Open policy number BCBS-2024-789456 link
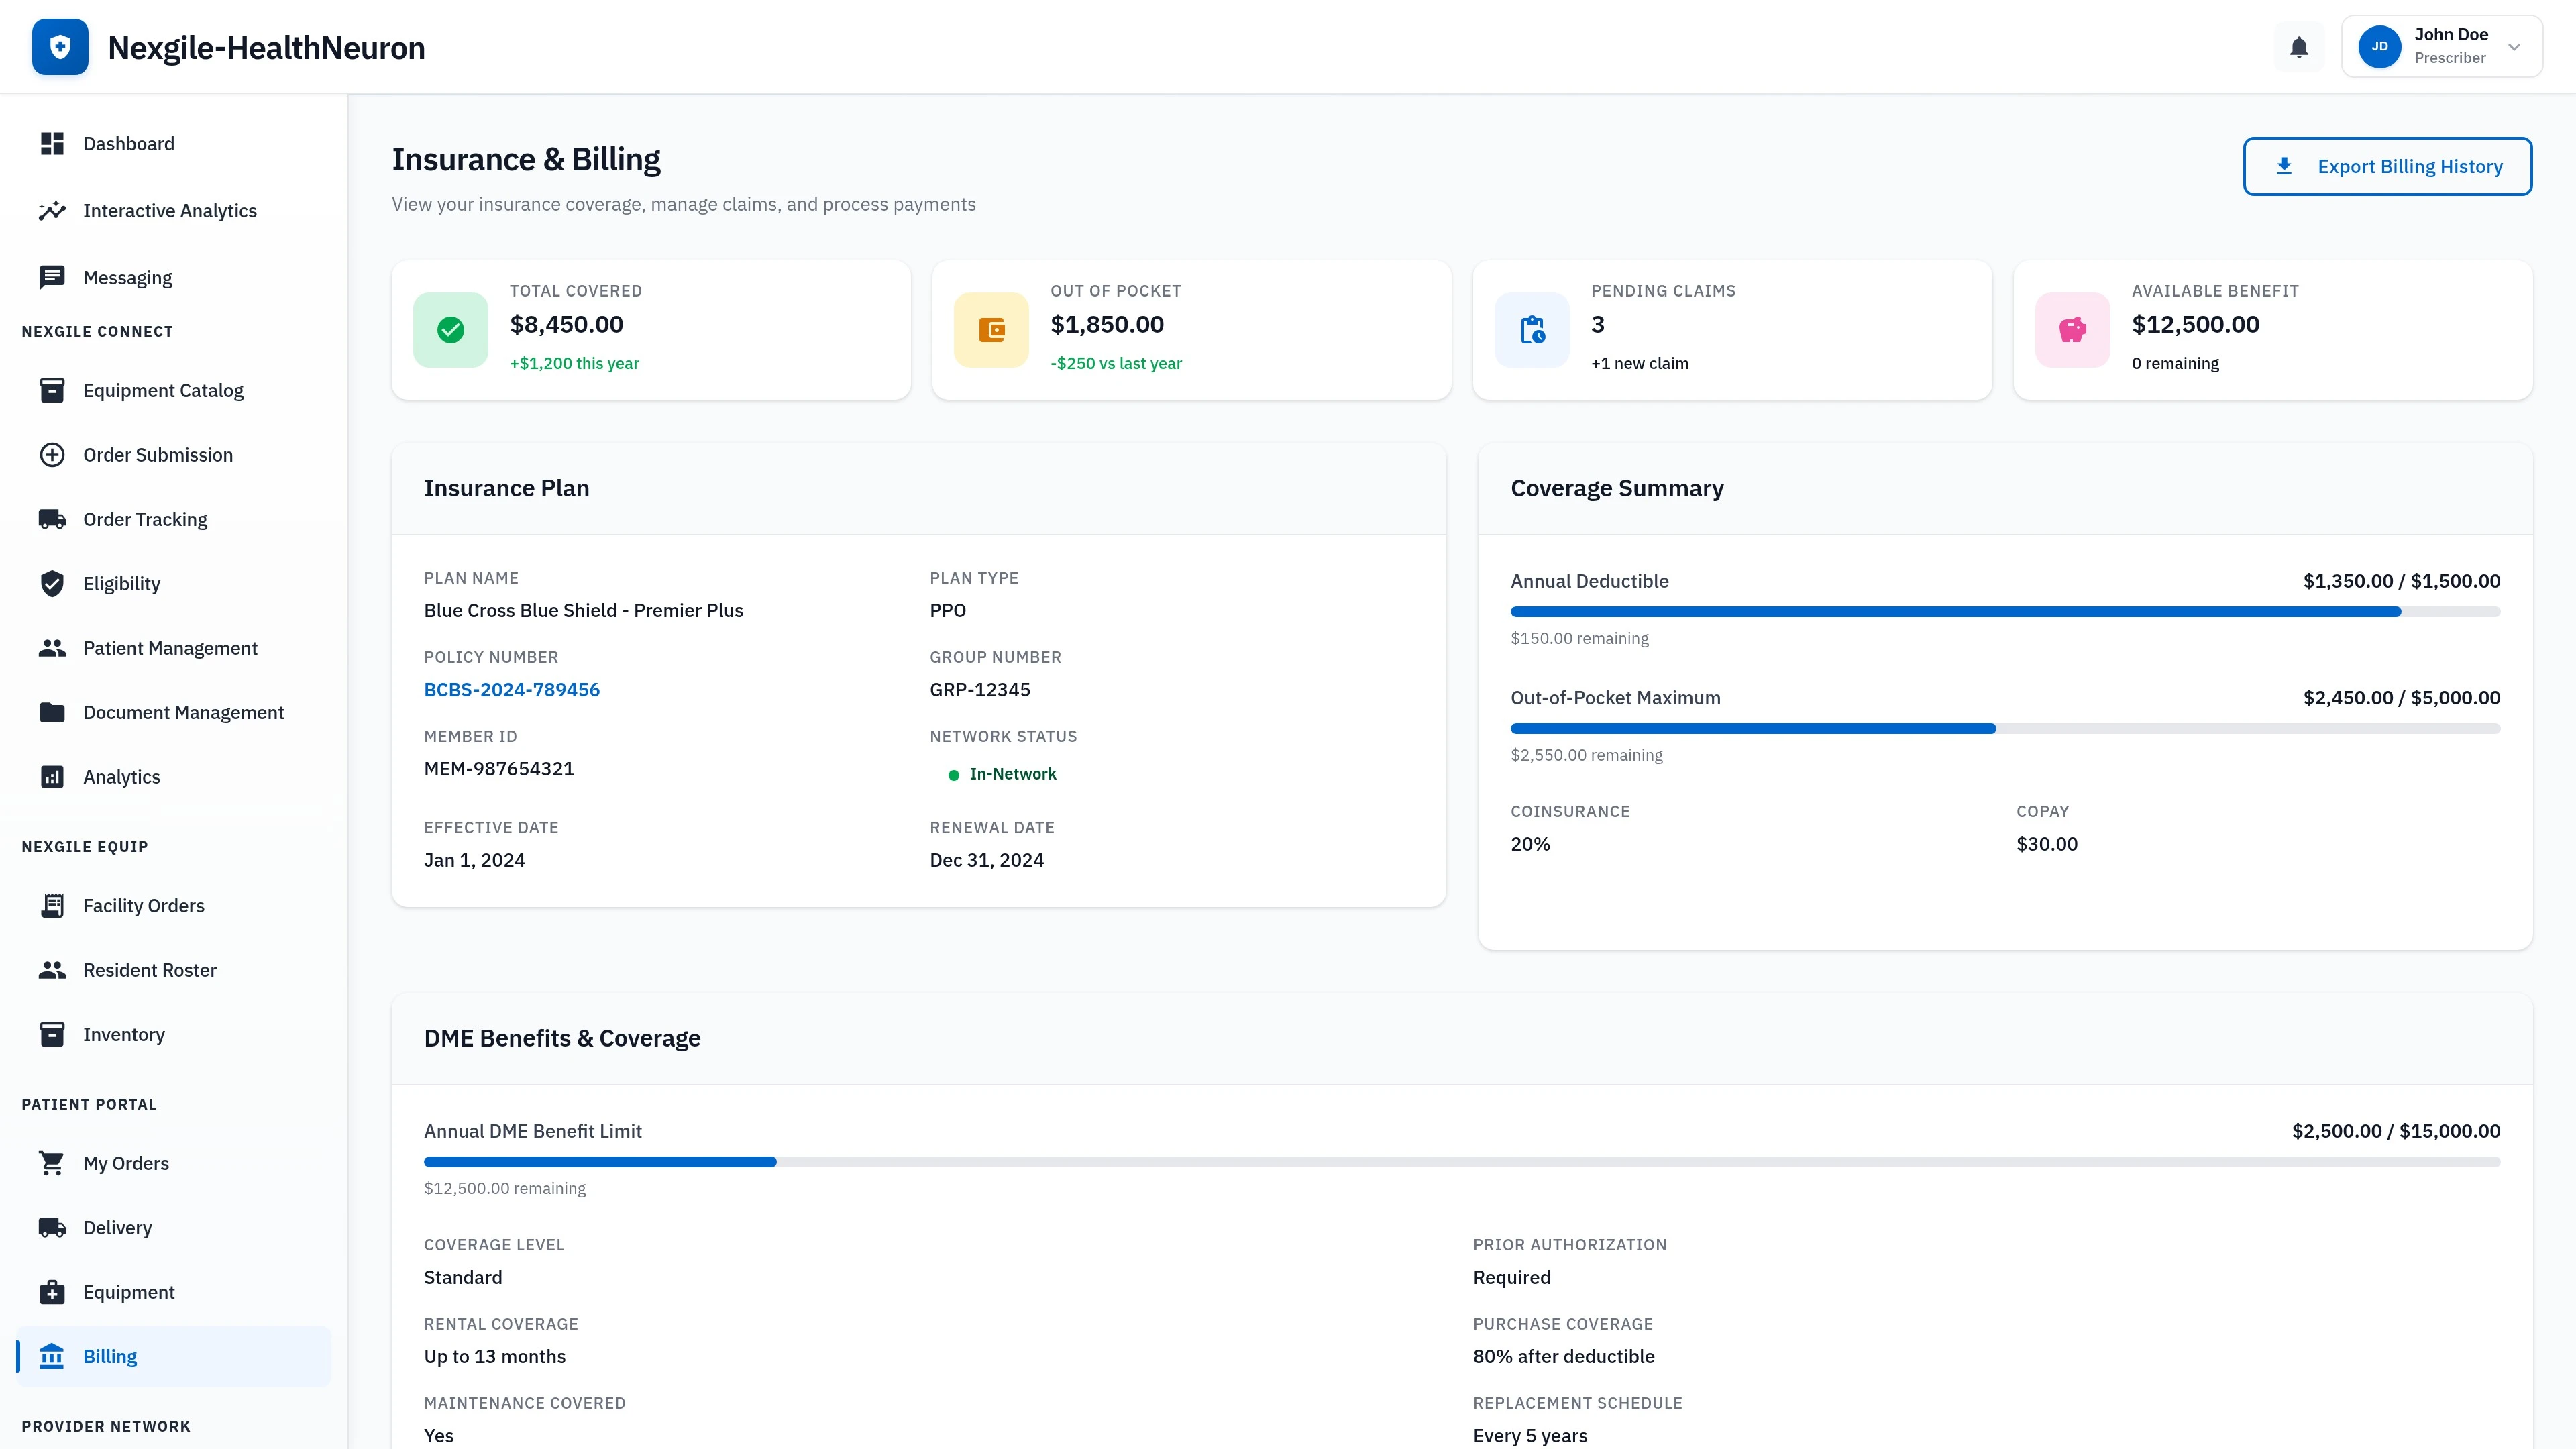Viewport: 2576px width, 1449px height. pyautogui.click(x=511, y=689)
